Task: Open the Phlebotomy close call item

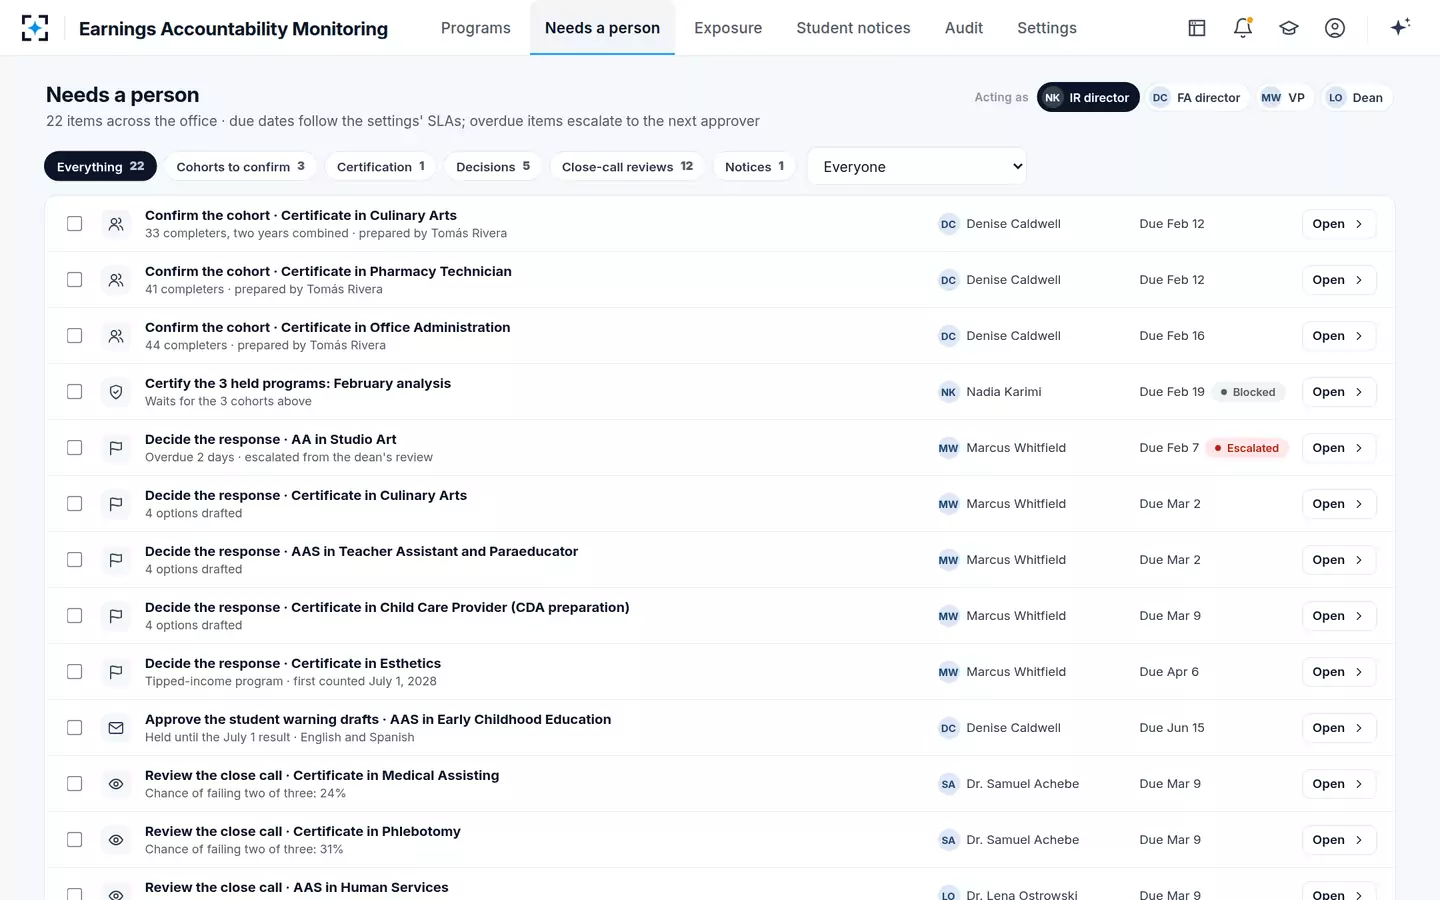Action: (x=1339, y=840)
